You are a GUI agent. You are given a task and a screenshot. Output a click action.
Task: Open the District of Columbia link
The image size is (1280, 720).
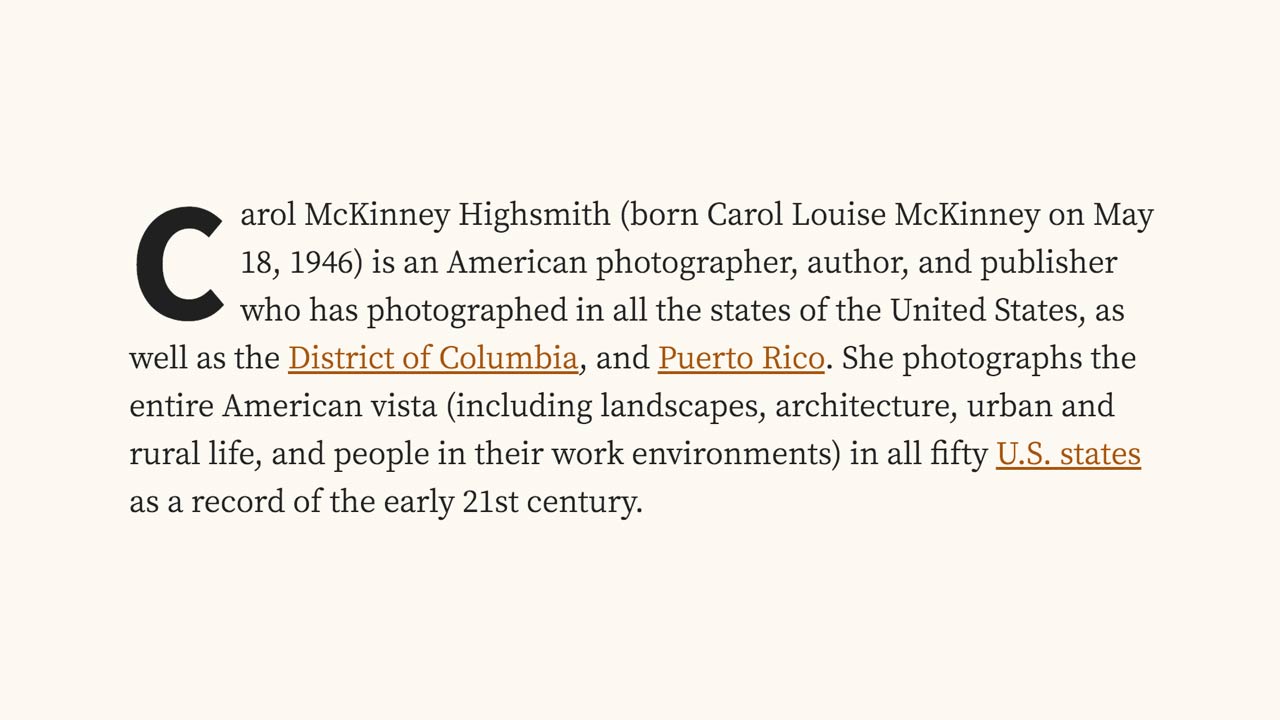[432, 358]
